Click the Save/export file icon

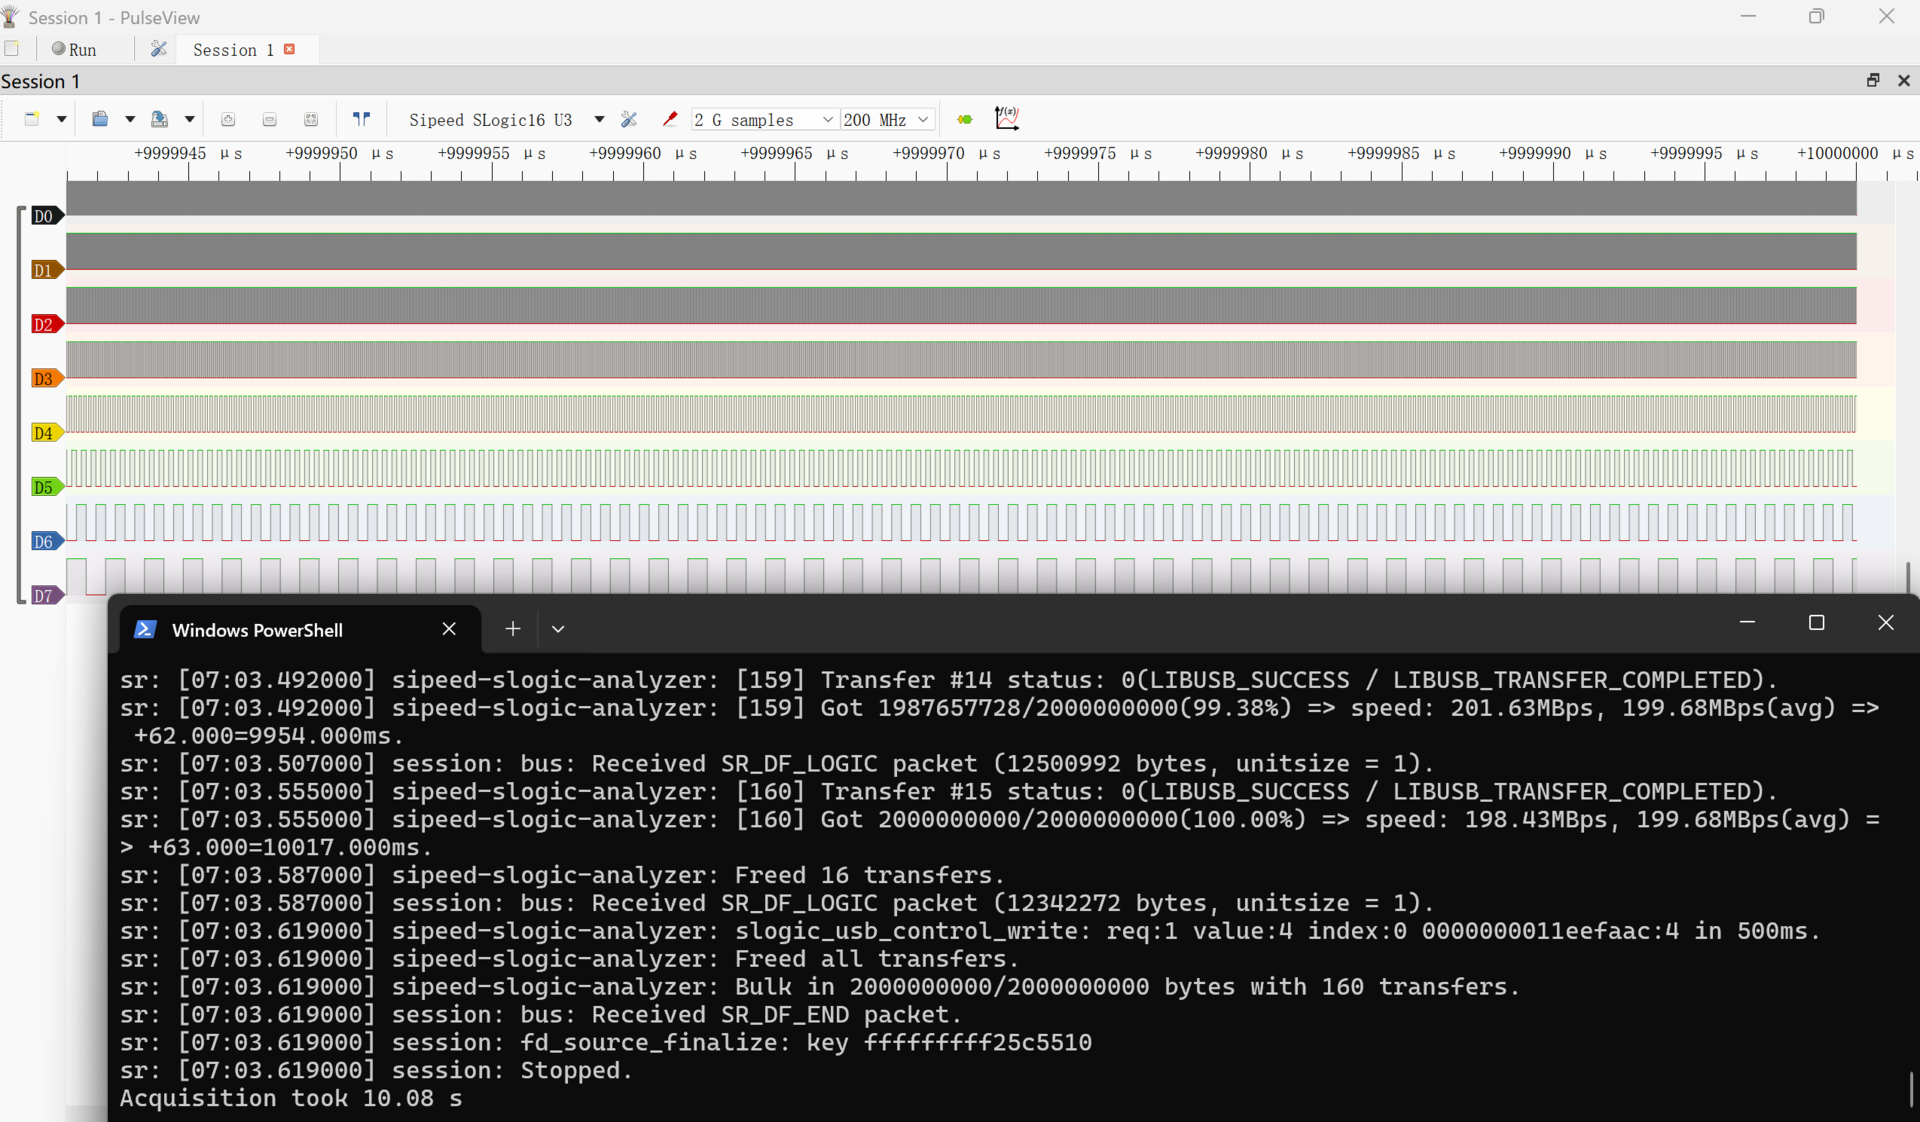tap(159, 119)
